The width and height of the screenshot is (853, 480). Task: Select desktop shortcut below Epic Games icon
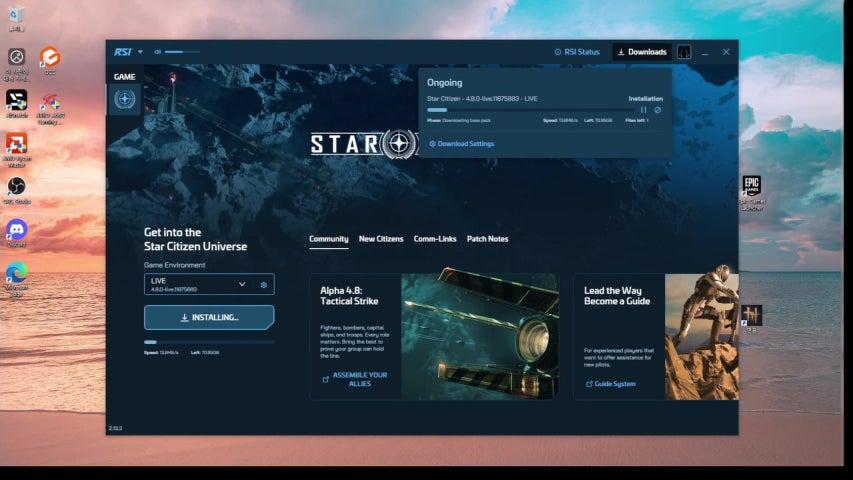[751, 319]
